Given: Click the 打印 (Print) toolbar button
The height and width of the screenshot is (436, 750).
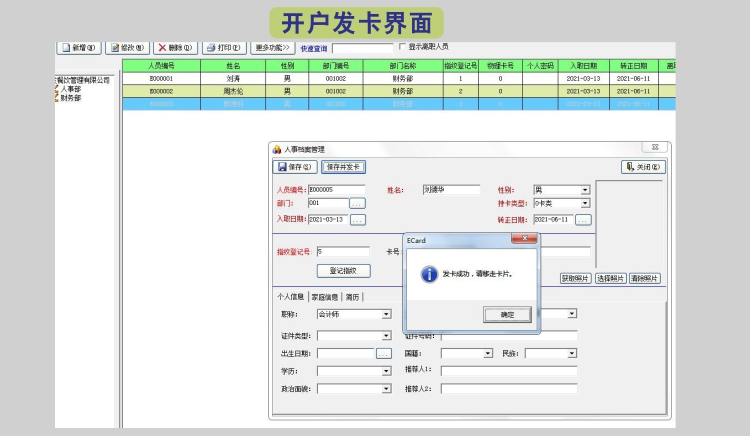Looking at the screenshot, I should coord(223,47).
